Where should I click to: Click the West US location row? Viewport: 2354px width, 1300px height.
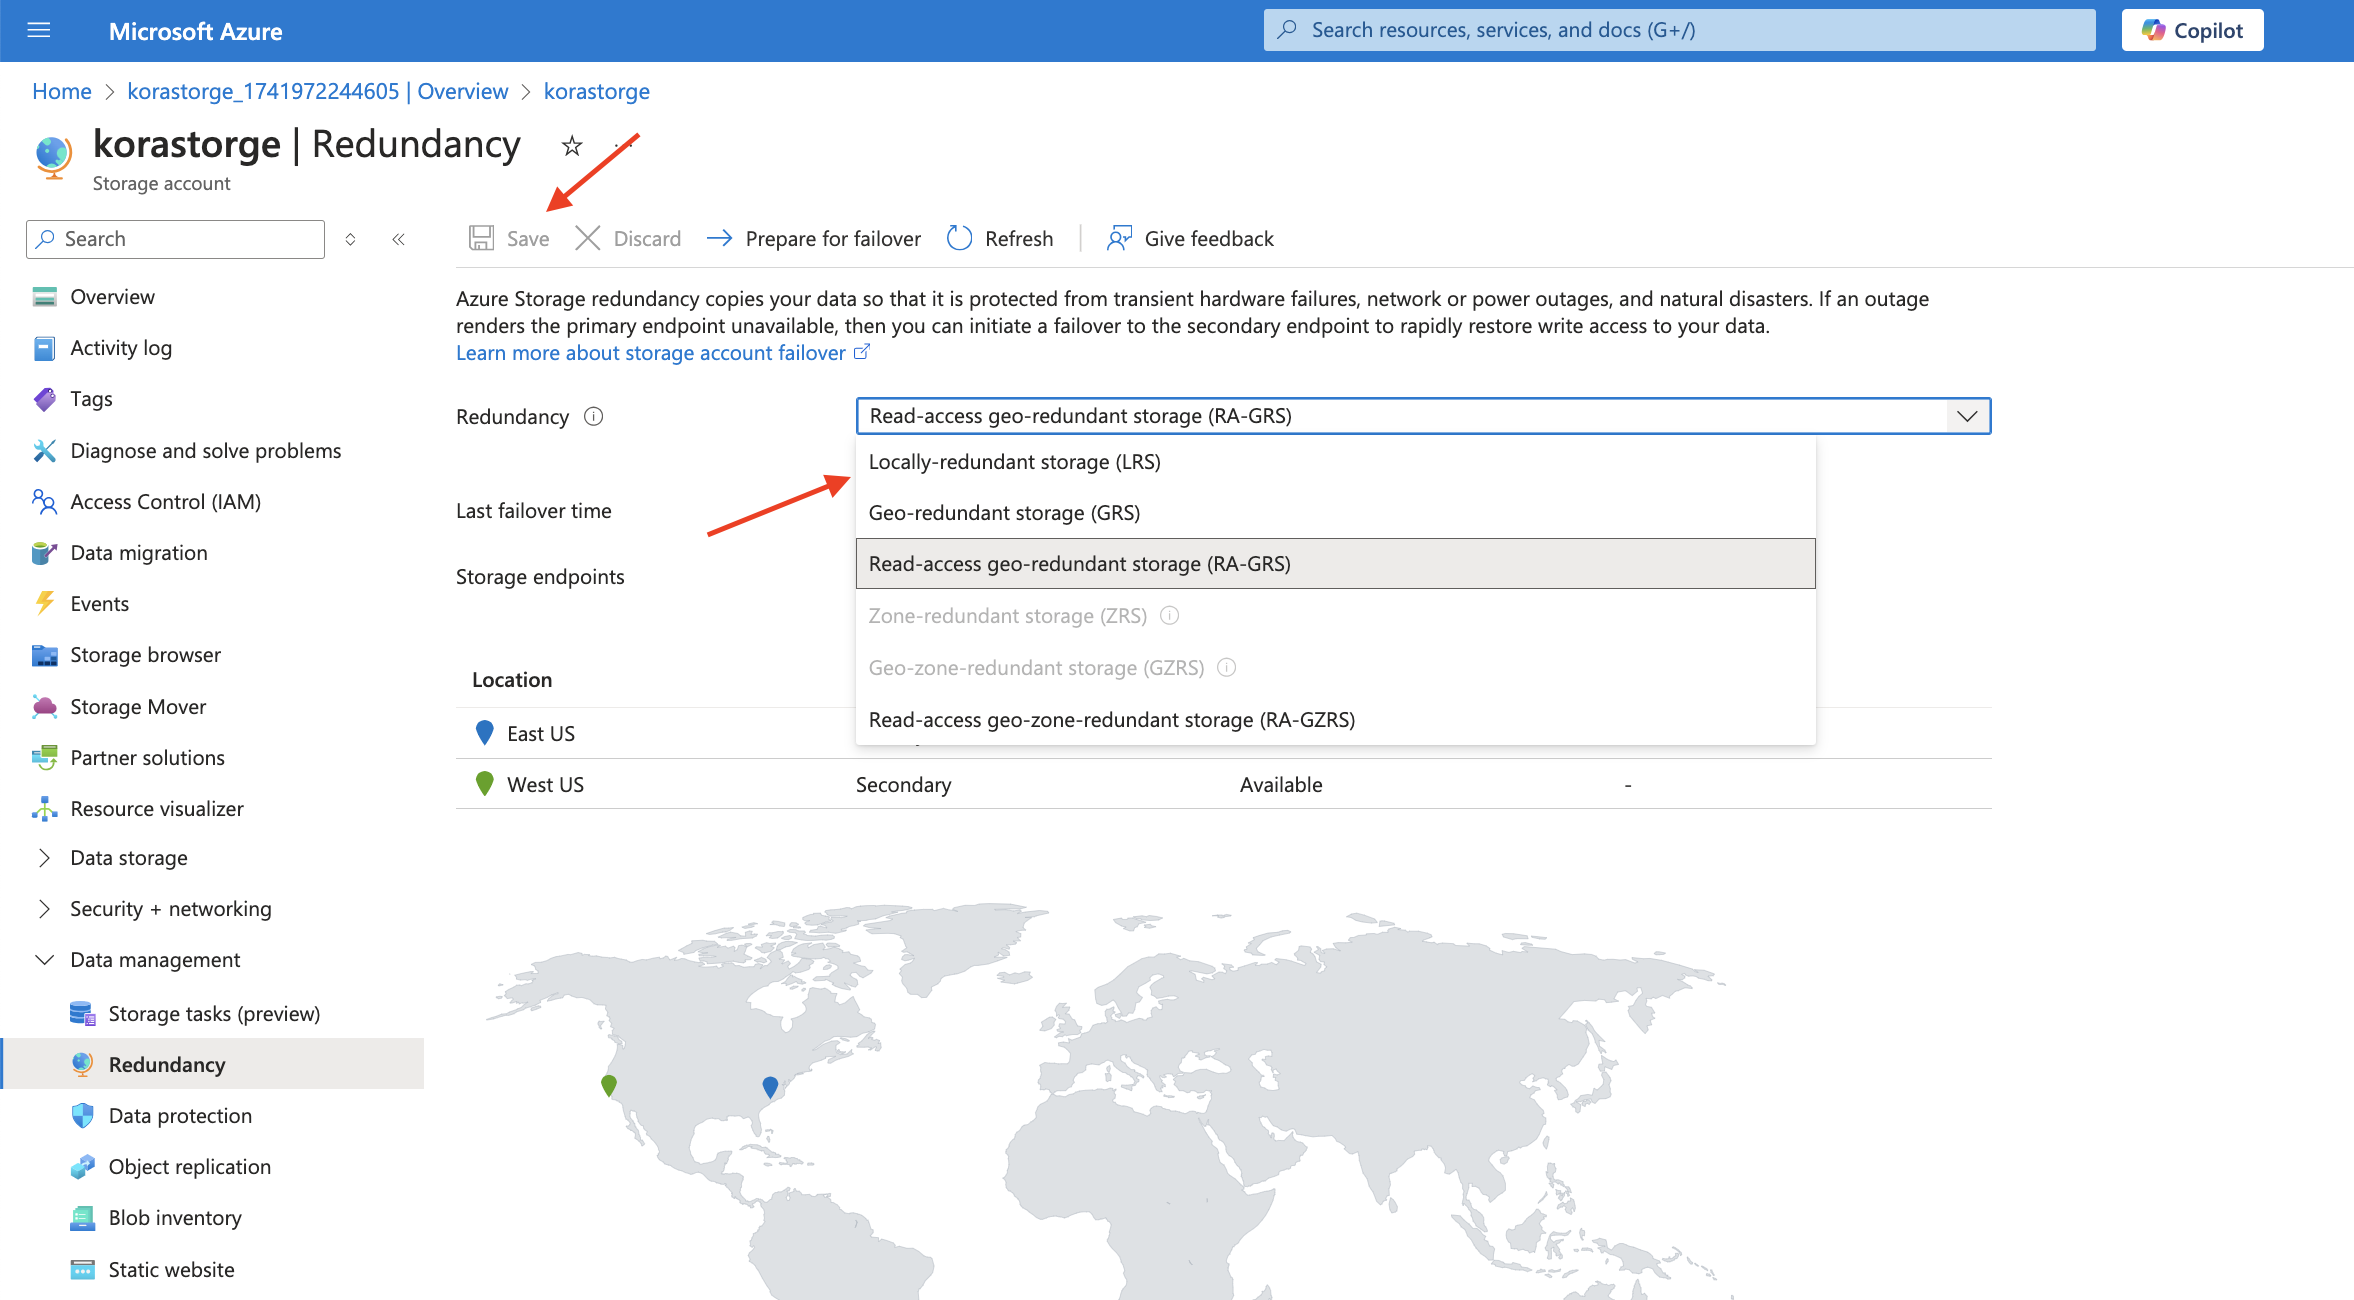(1223, 784)
